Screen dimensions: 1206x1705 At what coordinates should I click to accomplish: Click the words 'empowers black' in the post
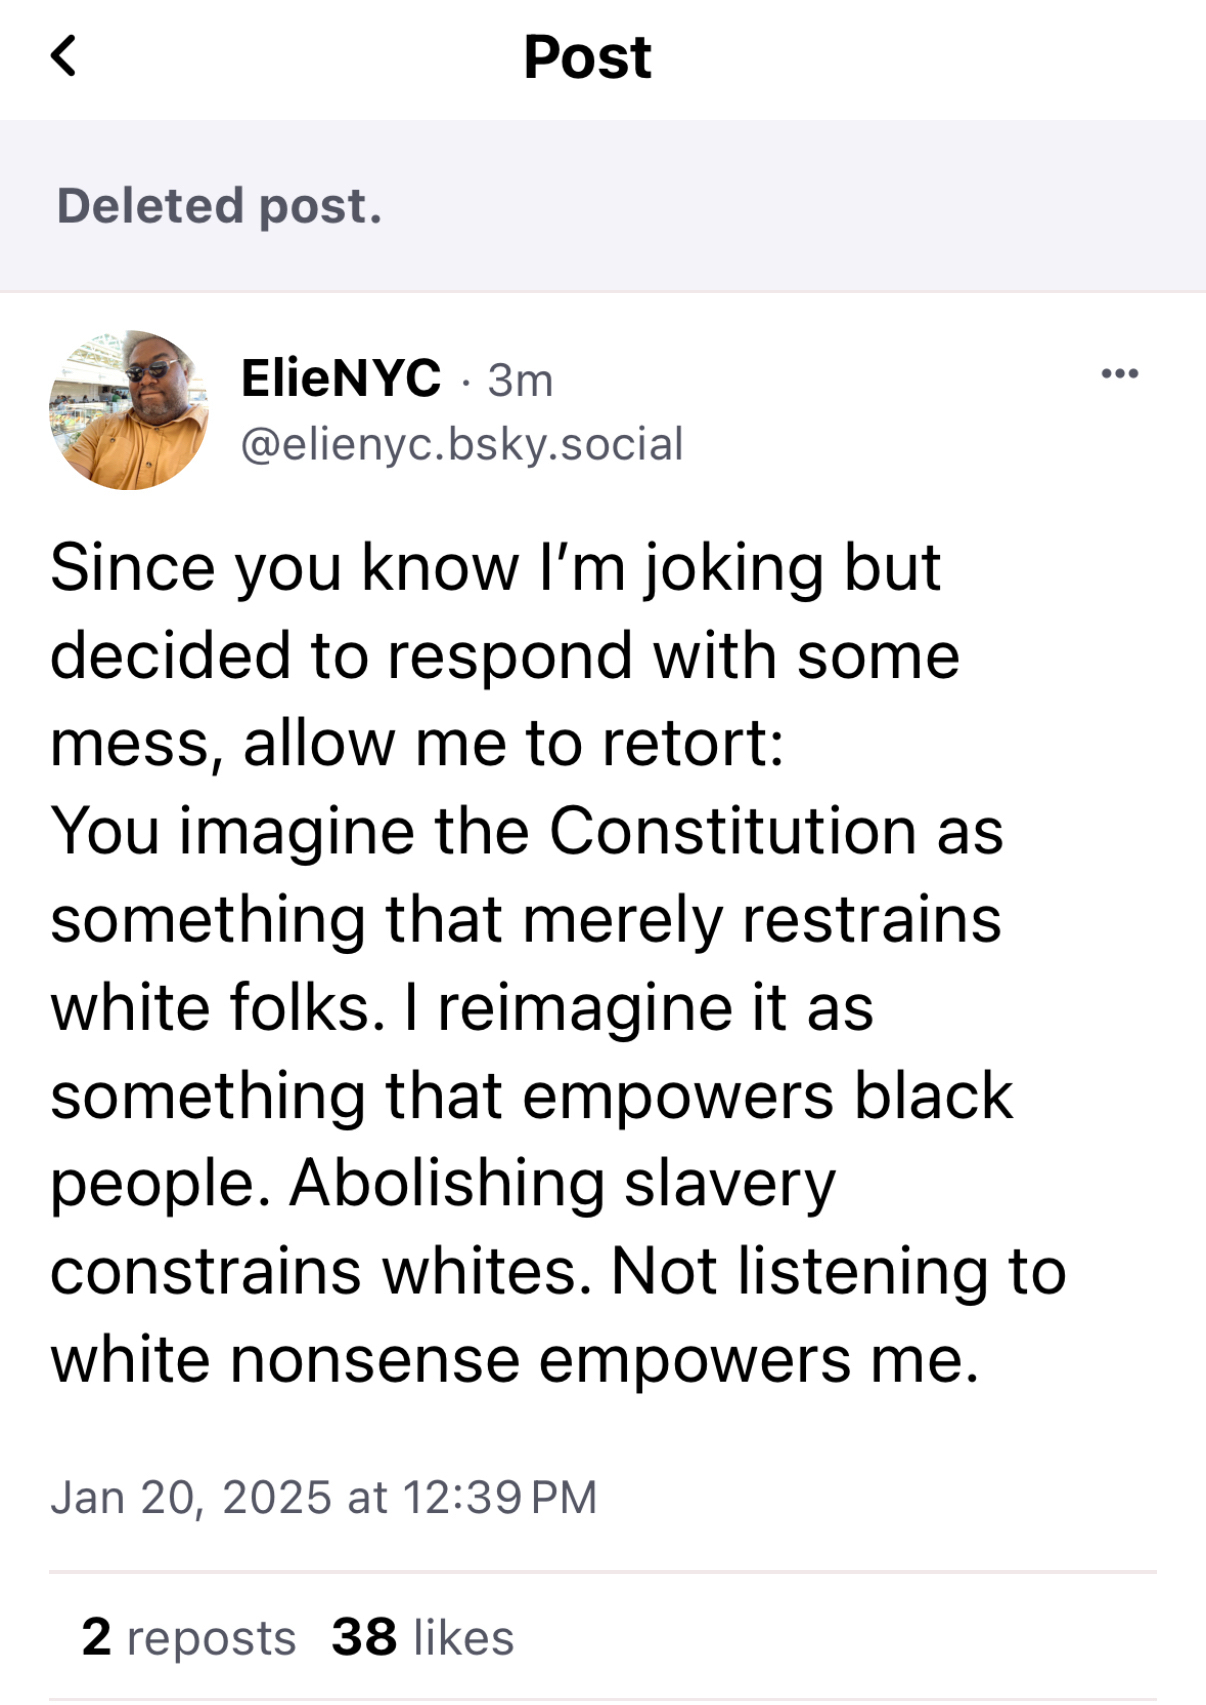[x=767, y=1096]
